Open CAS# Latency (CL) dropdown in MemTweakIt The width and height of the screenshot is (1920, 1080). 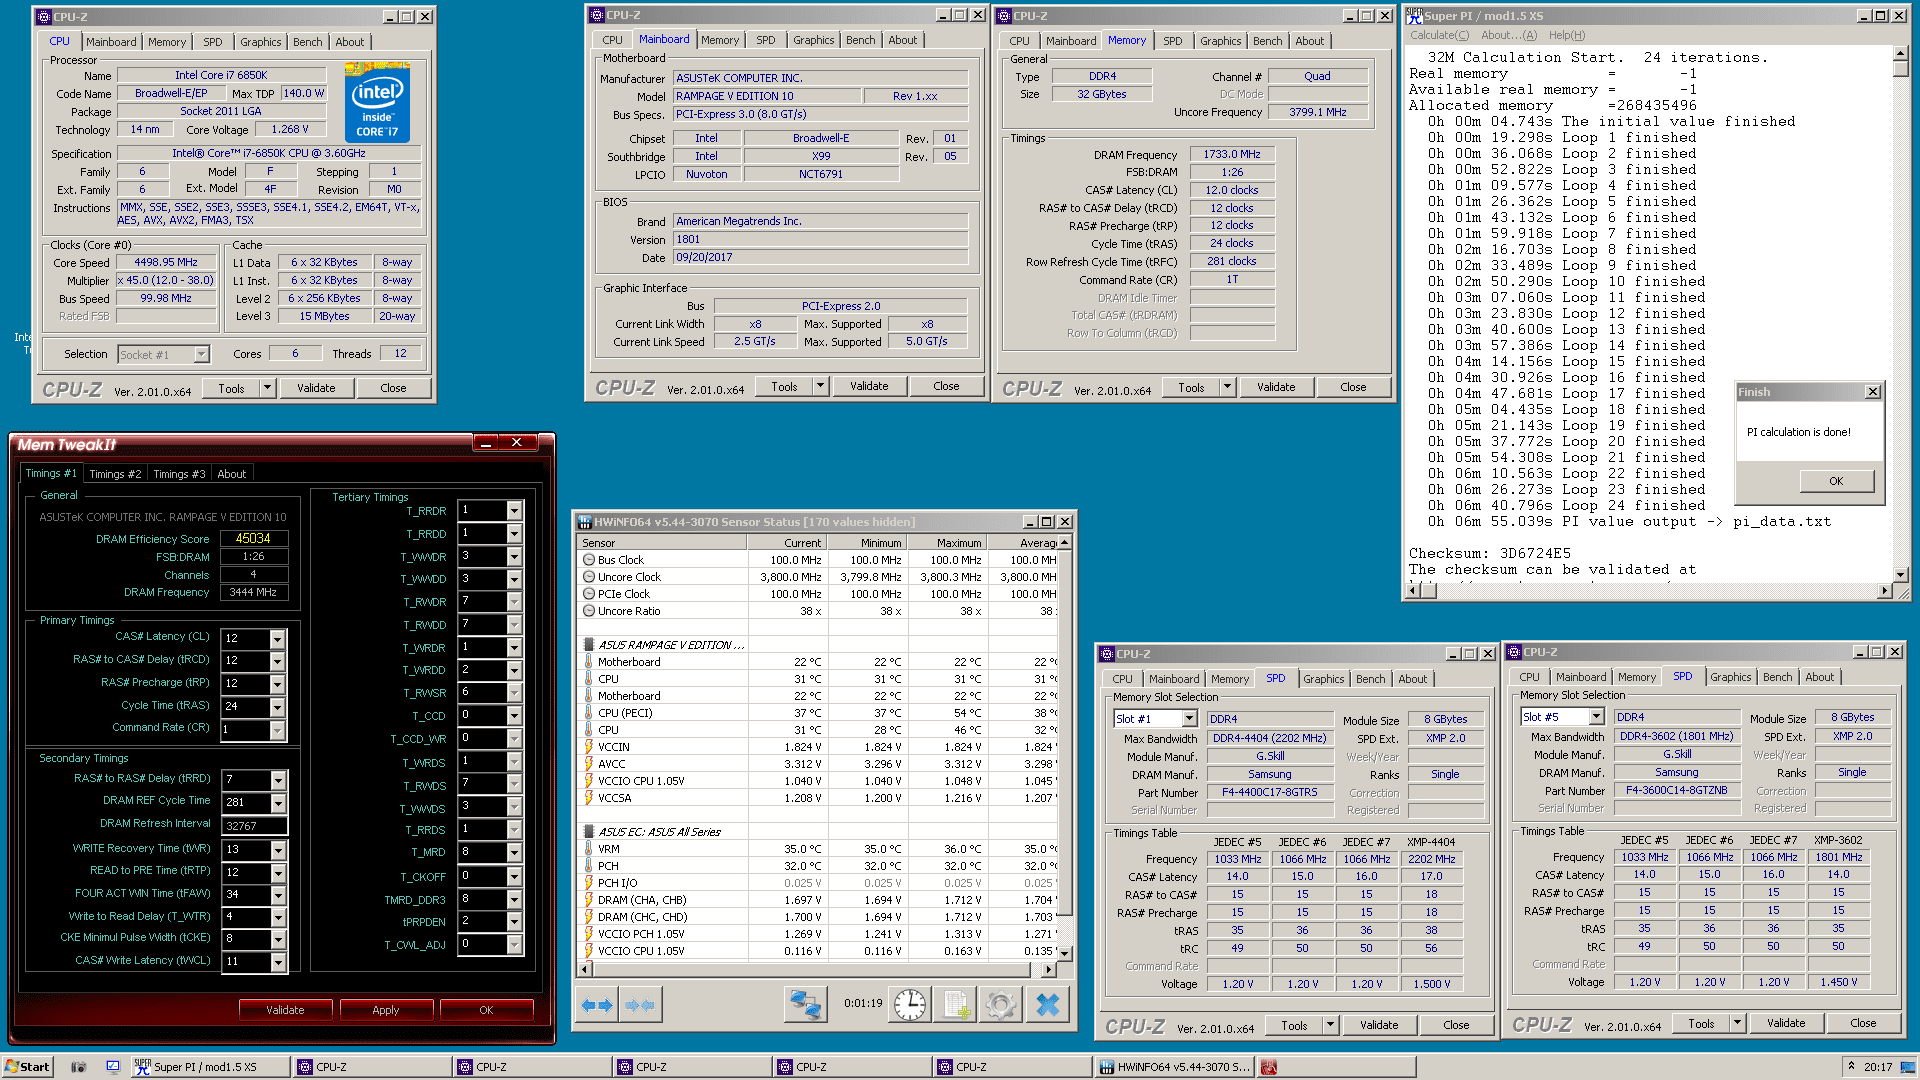(278, 638)
